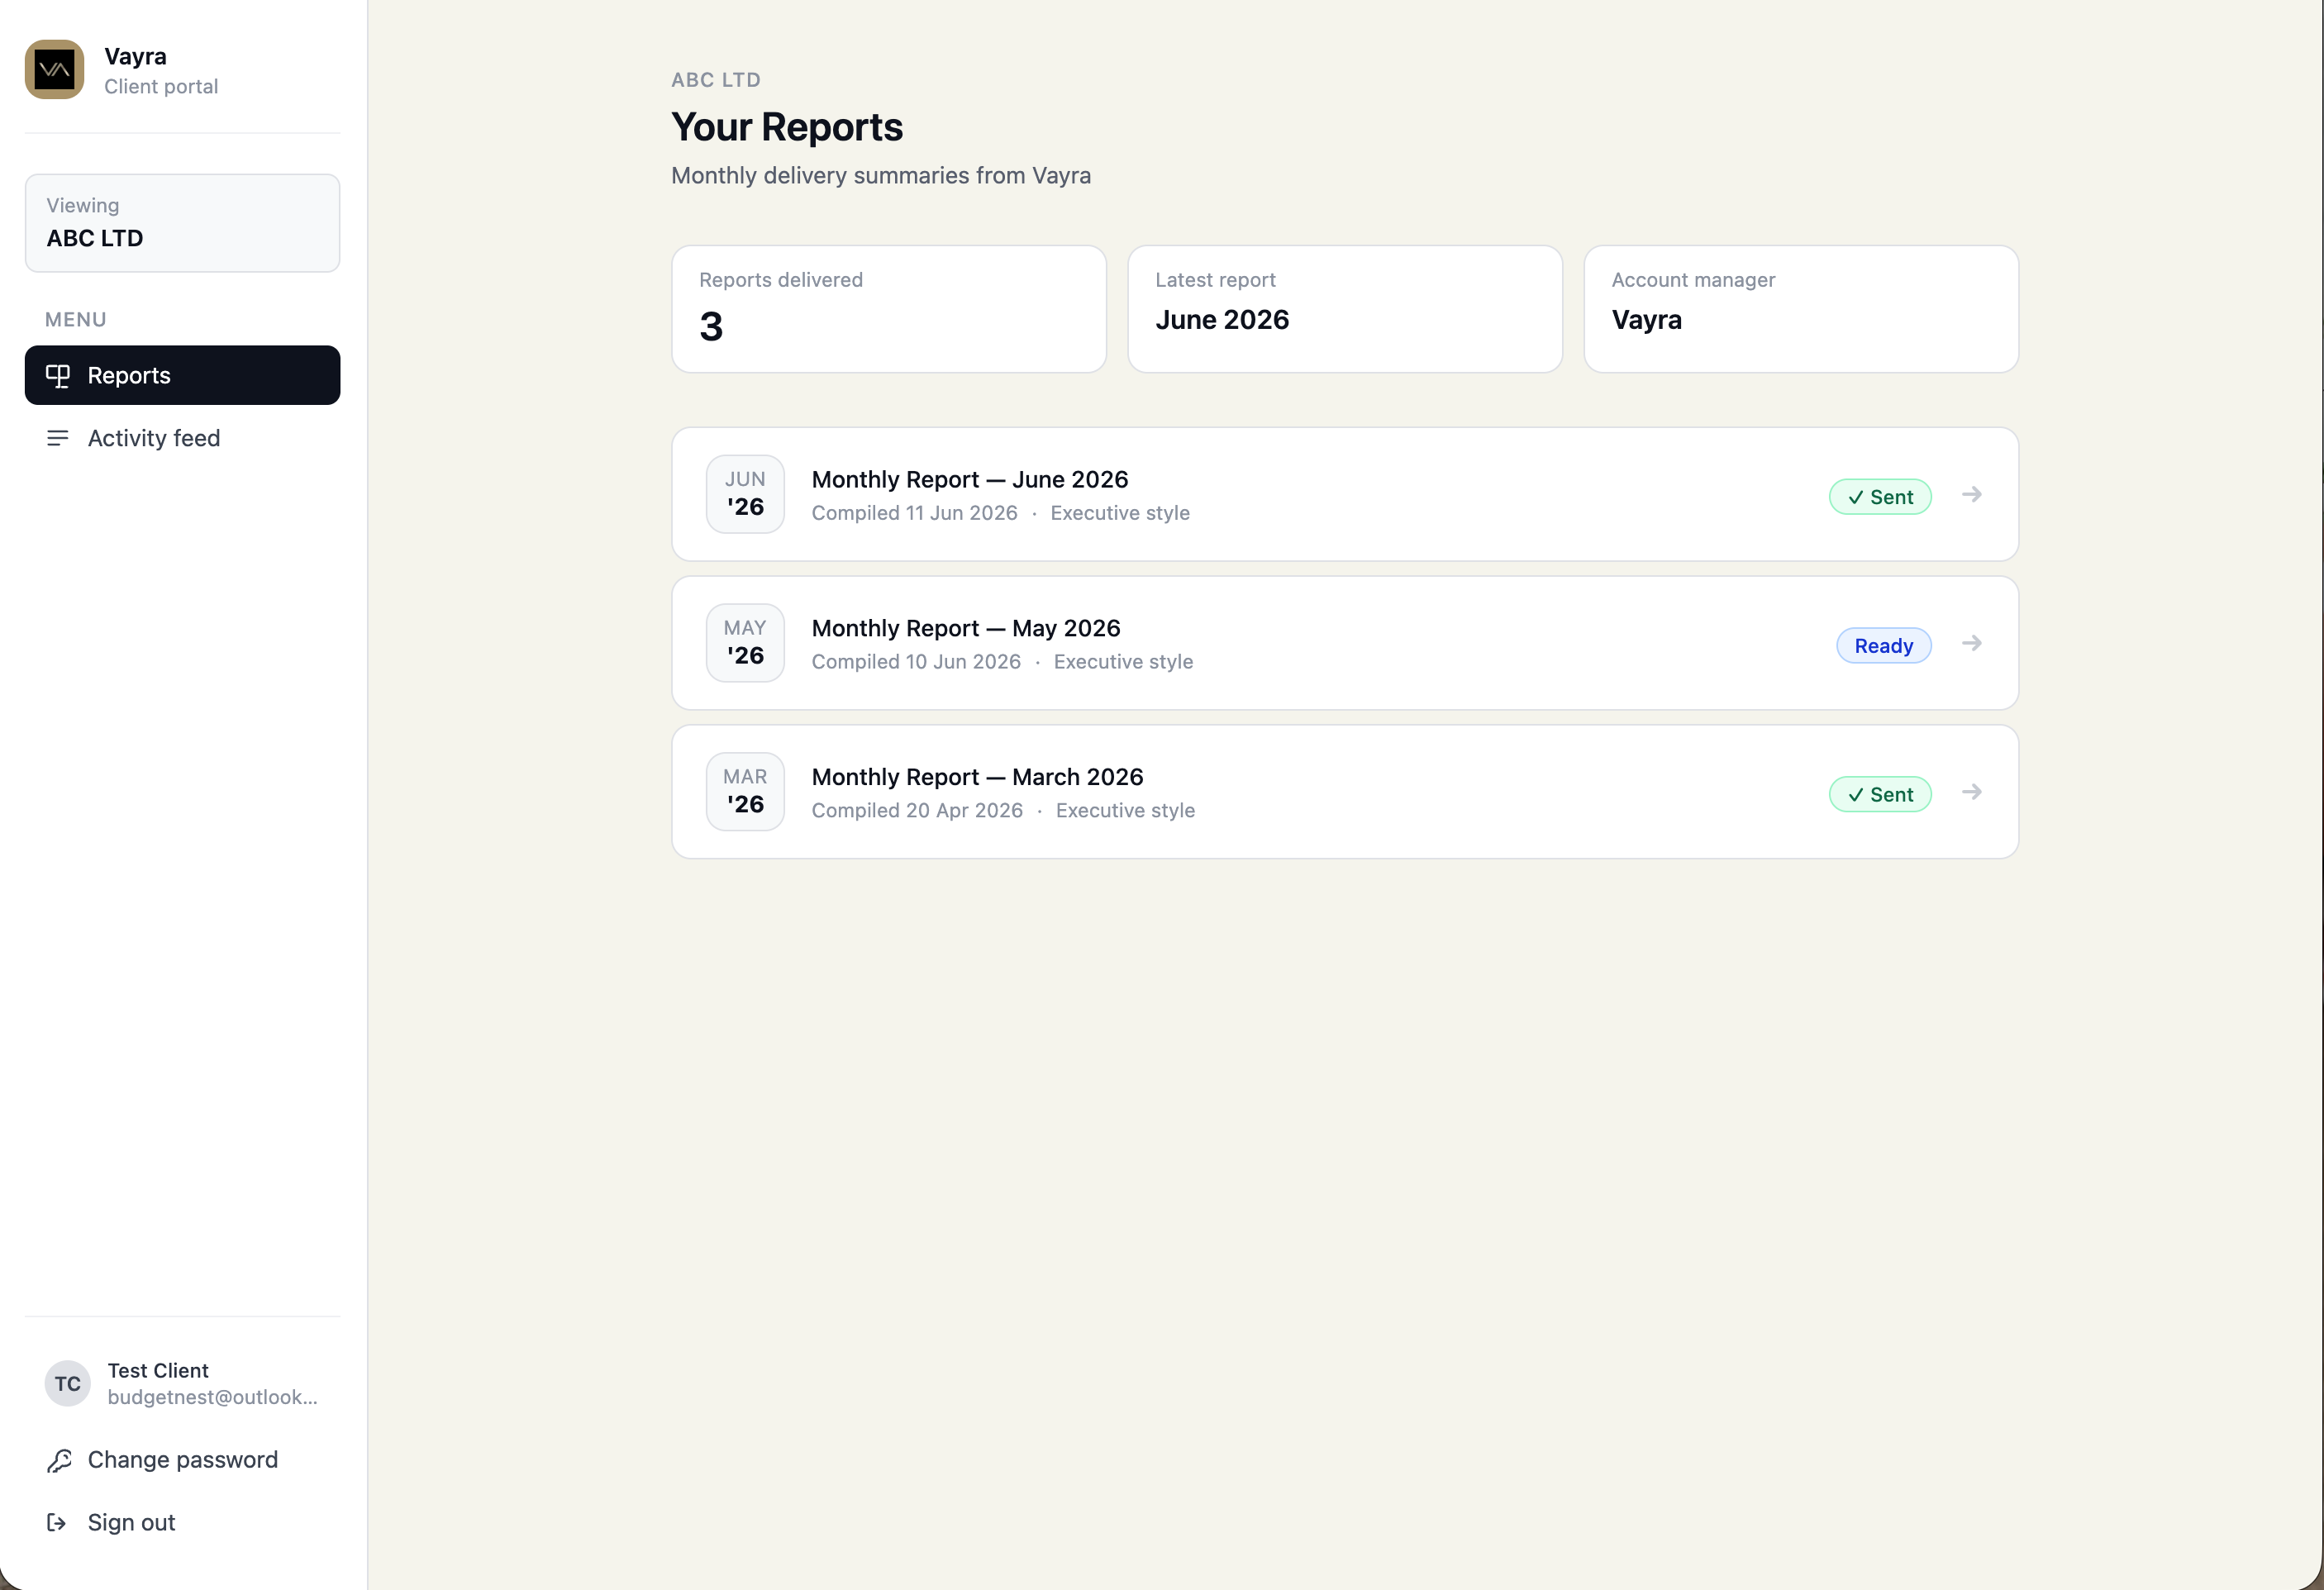Click the Reports menu icon

point(58,376)
